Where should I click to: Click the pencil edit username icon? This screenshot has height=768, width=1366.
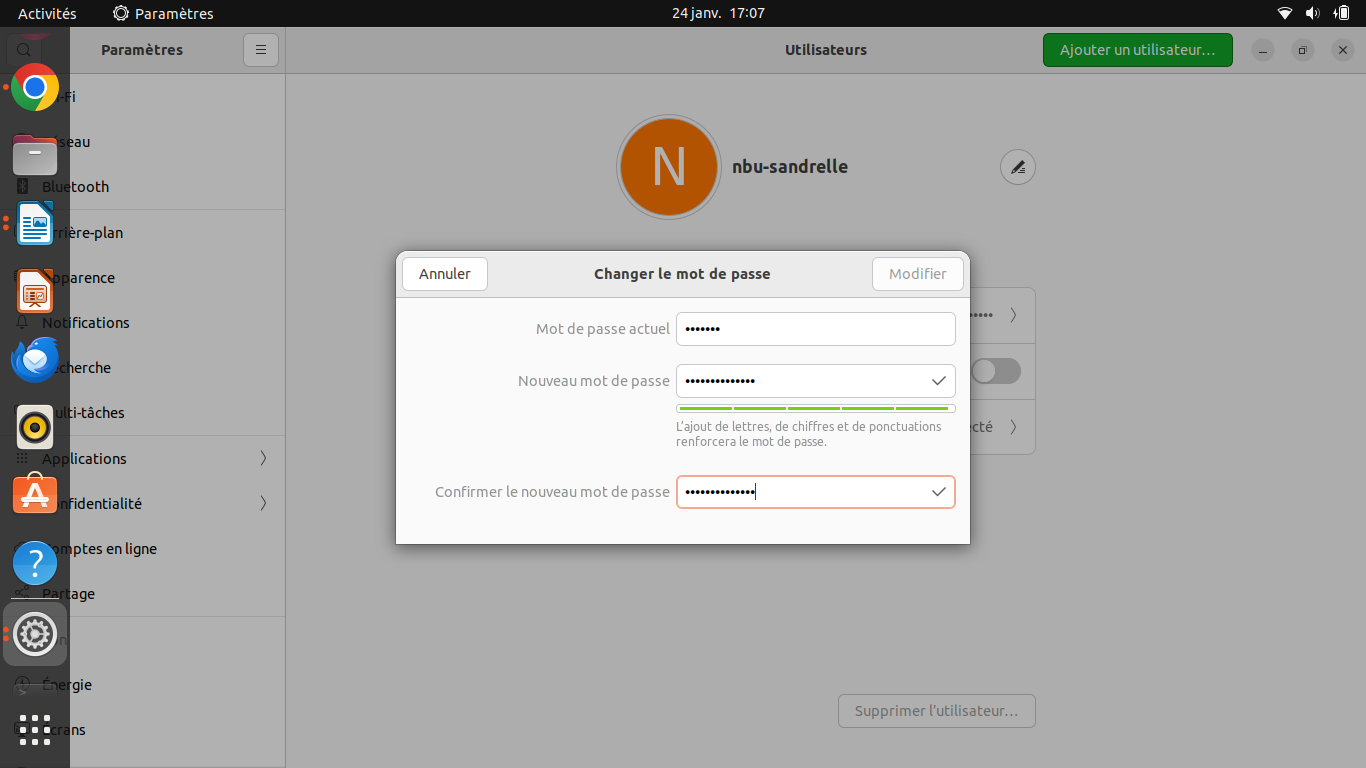coord(1018,167)
